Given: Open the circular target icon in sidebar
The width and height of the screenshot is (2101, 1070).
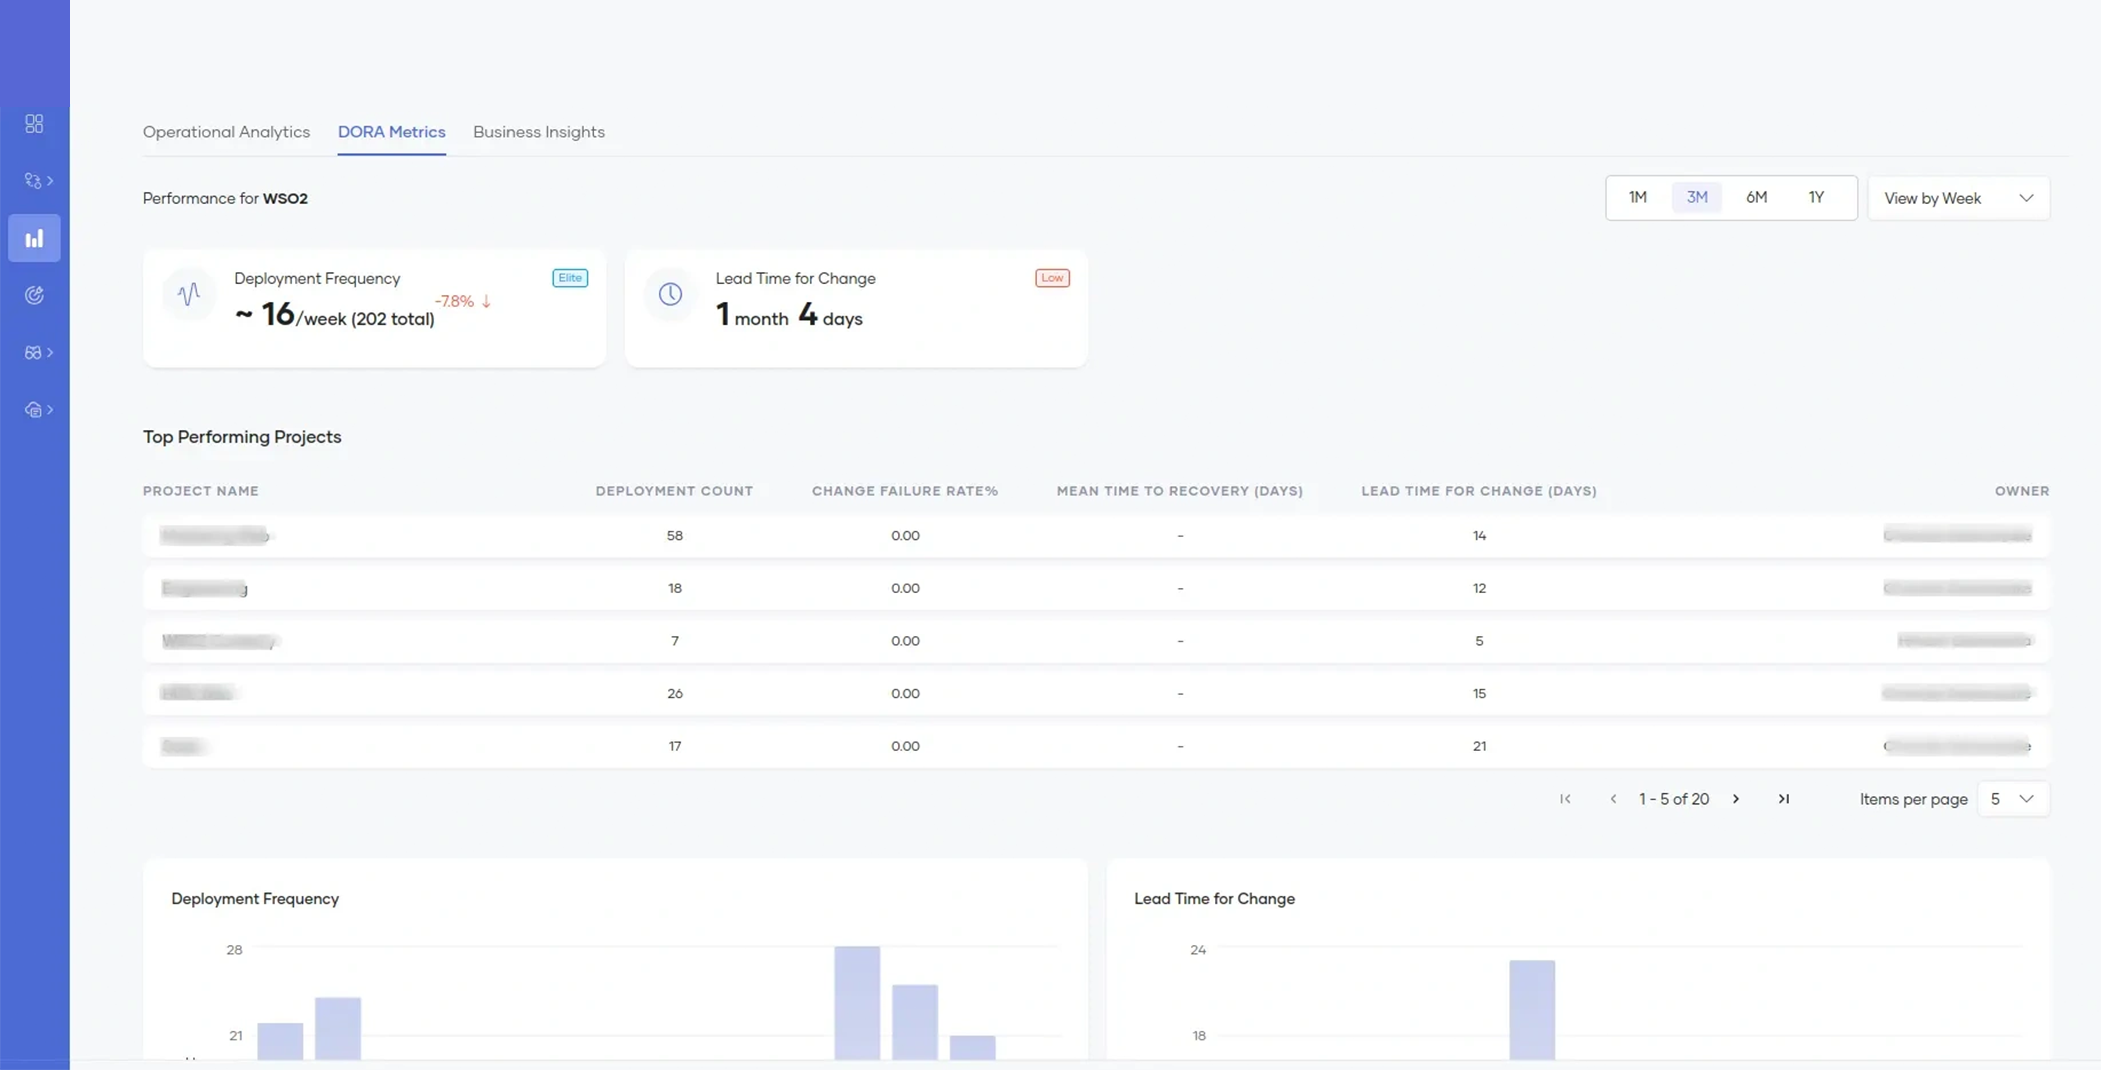Looking at the screenshot, I should (34, 295).
